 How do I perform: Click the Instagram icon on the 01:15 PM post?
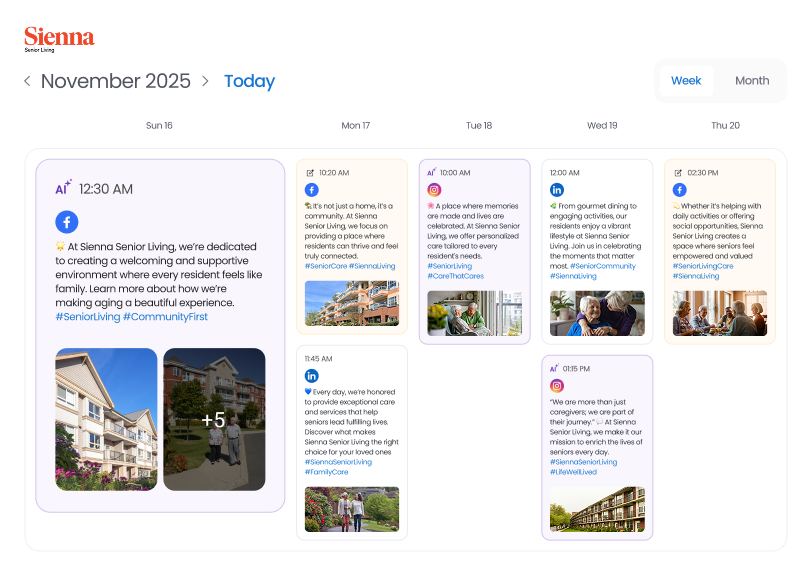coord(557,385)
